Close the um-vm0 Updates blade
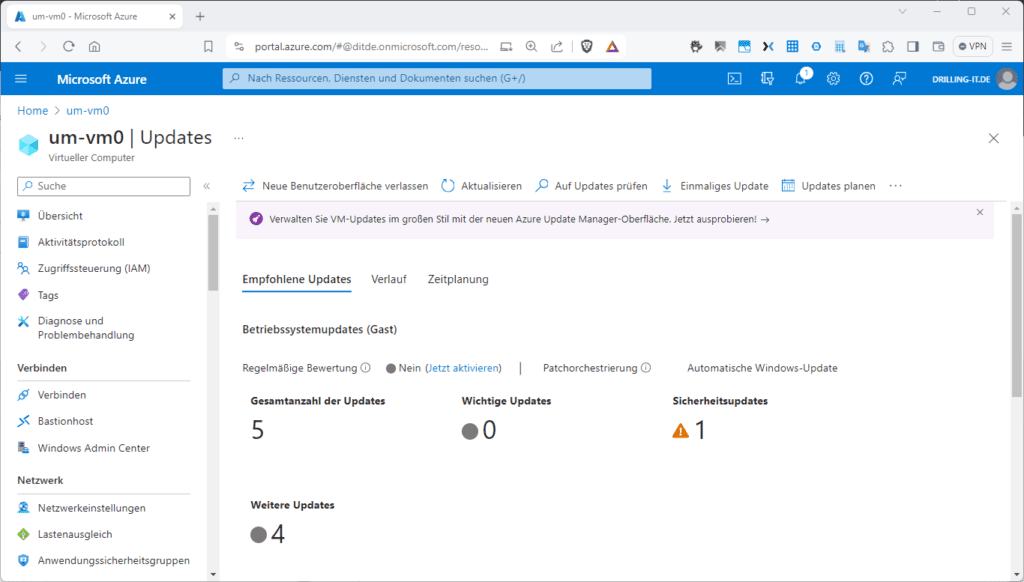Screen dimensions: 1024x582 tap(993, 138)
